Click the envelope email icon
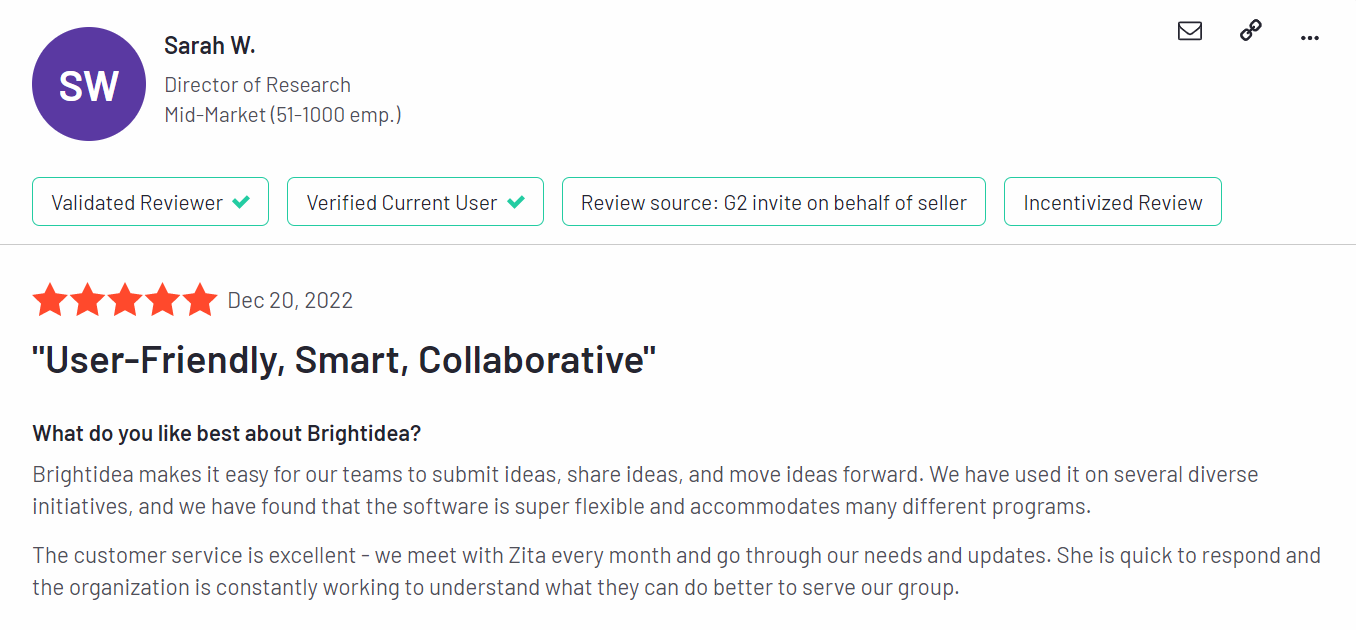This screenshot has width=1356, height=630. pos(1189,31)
